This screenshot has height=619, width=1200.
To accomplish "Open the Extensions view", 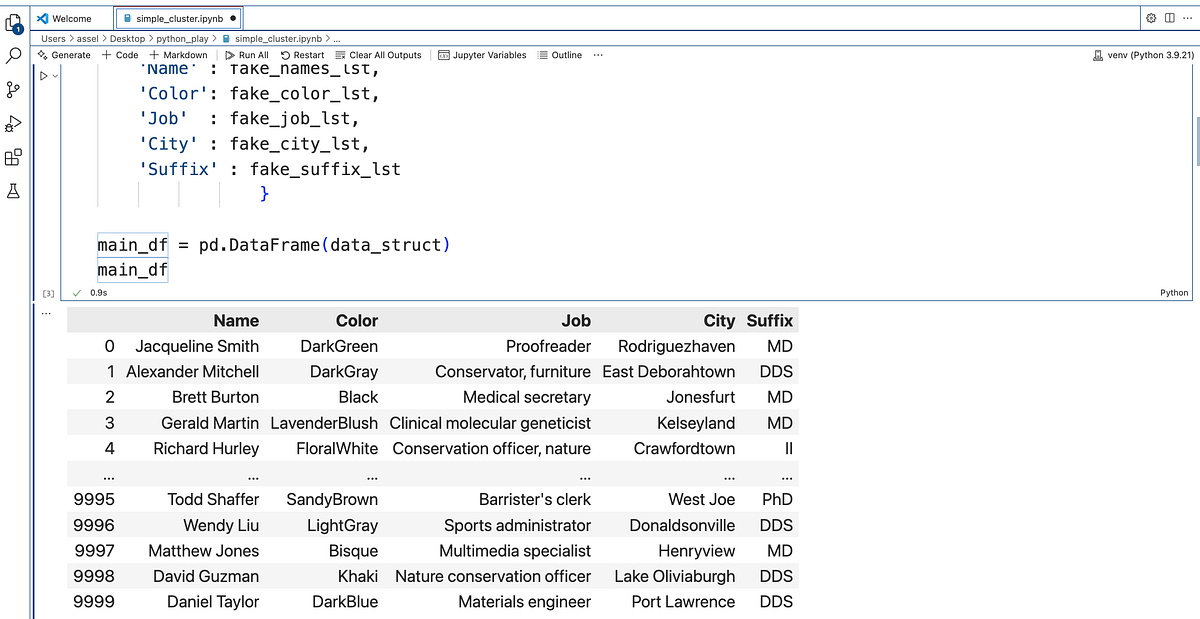I will [x=14, y=157].
